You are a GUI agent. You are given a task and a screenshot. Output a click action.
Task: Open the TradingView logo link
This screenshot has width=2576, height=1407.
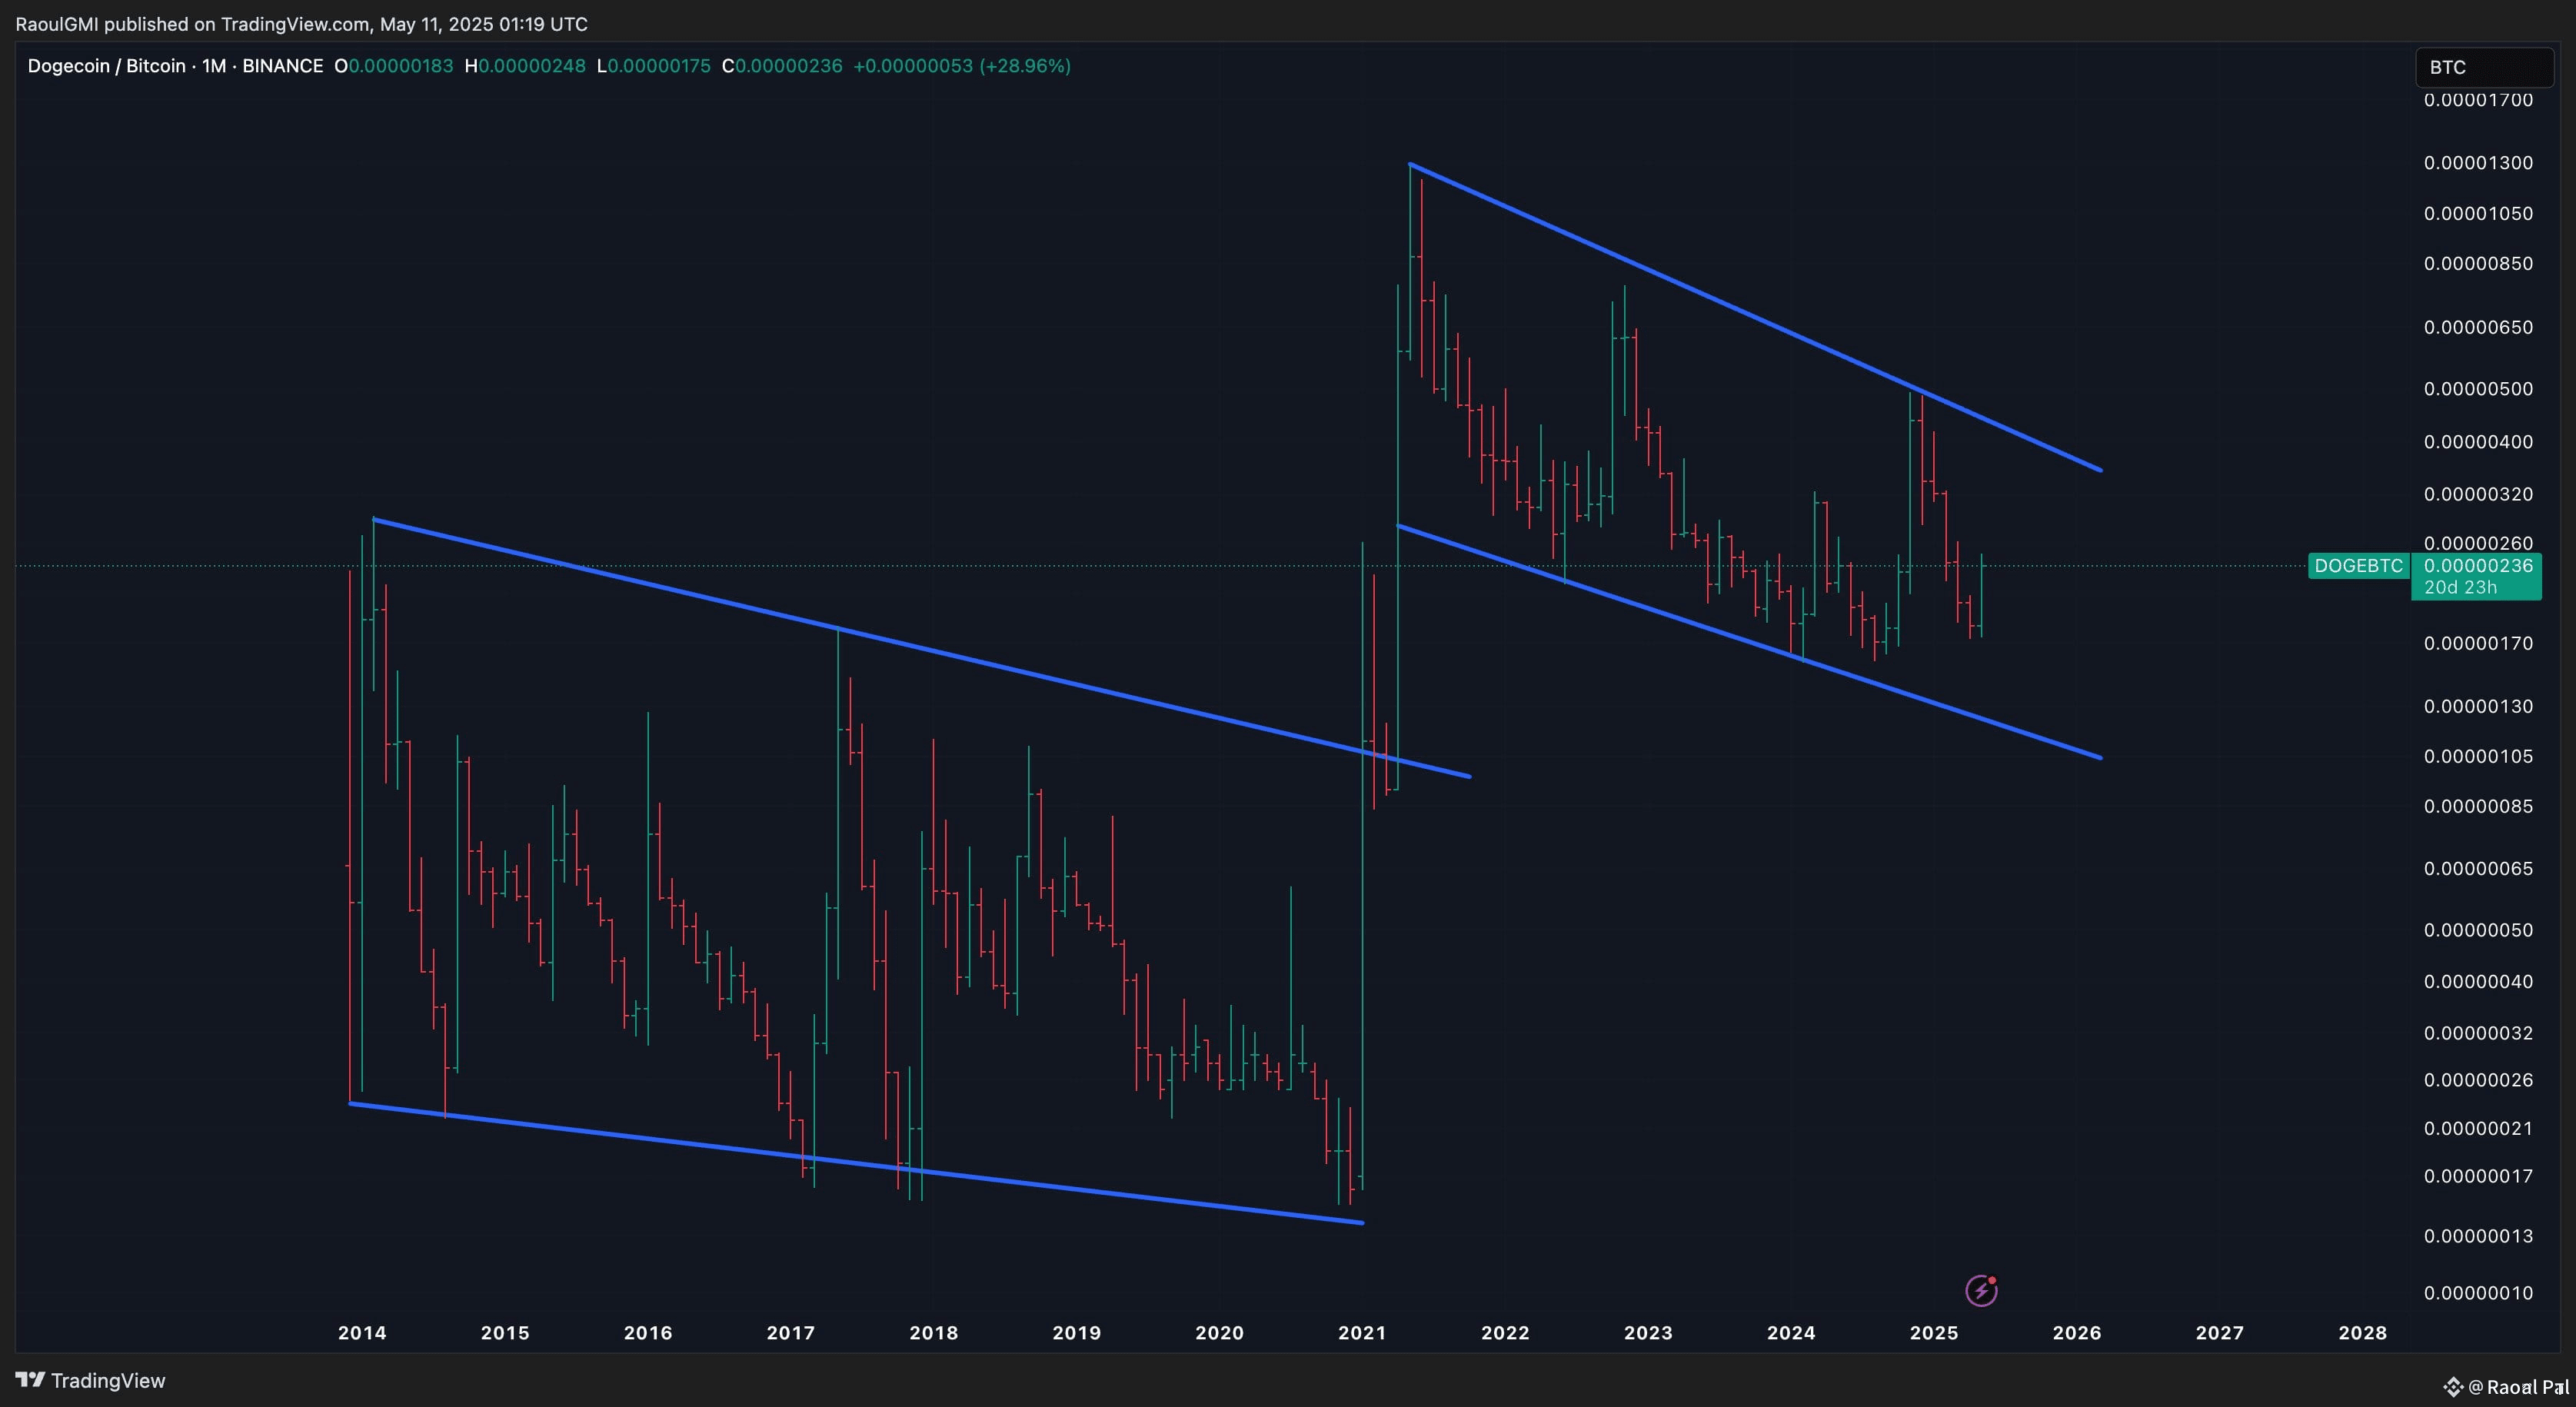pyautogui.click(x=90, y=1380)
